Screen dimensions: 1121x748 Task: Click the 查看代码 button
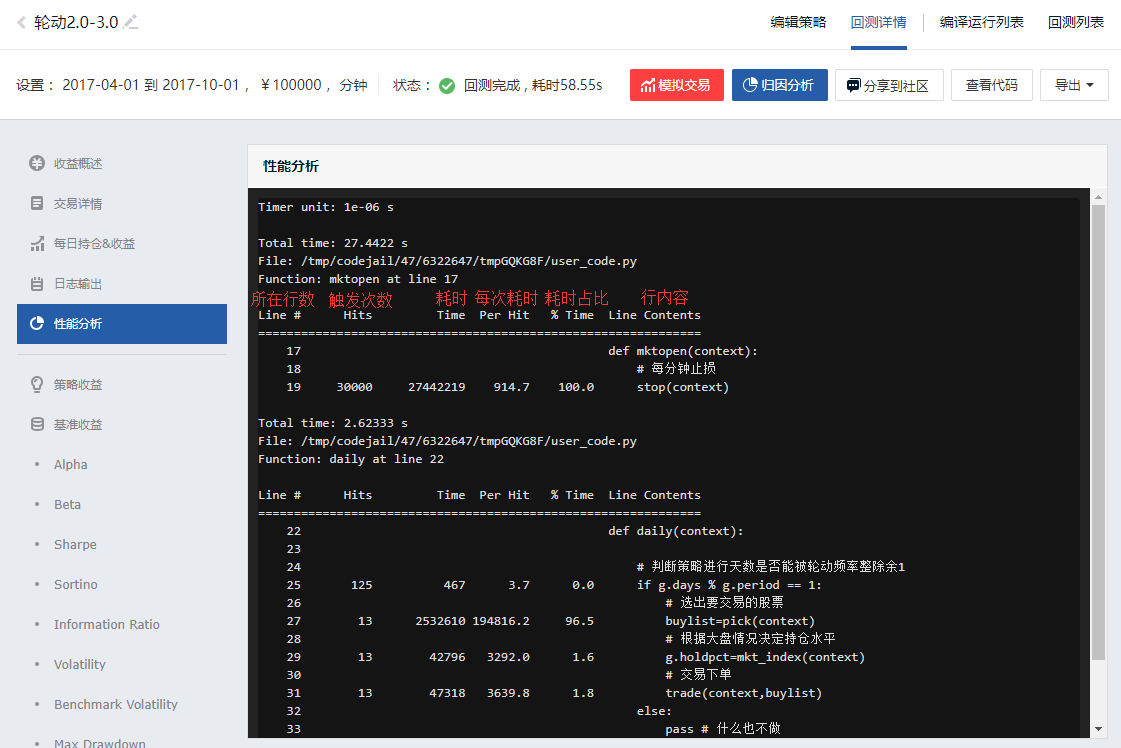pos(991,85)
